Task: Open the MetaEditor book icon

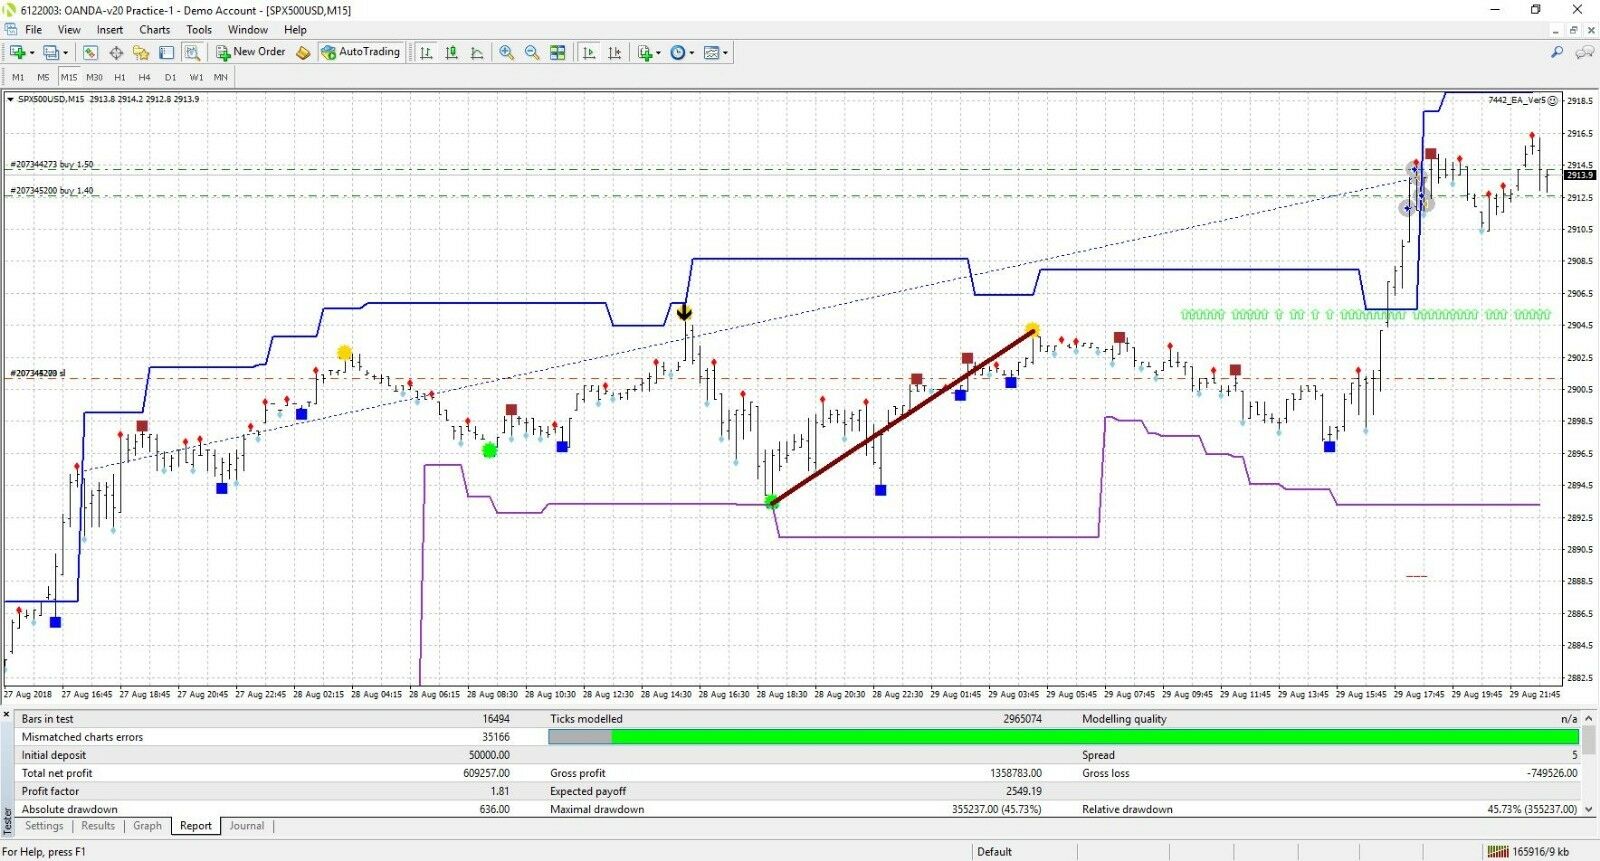Action: pos(303,52)
